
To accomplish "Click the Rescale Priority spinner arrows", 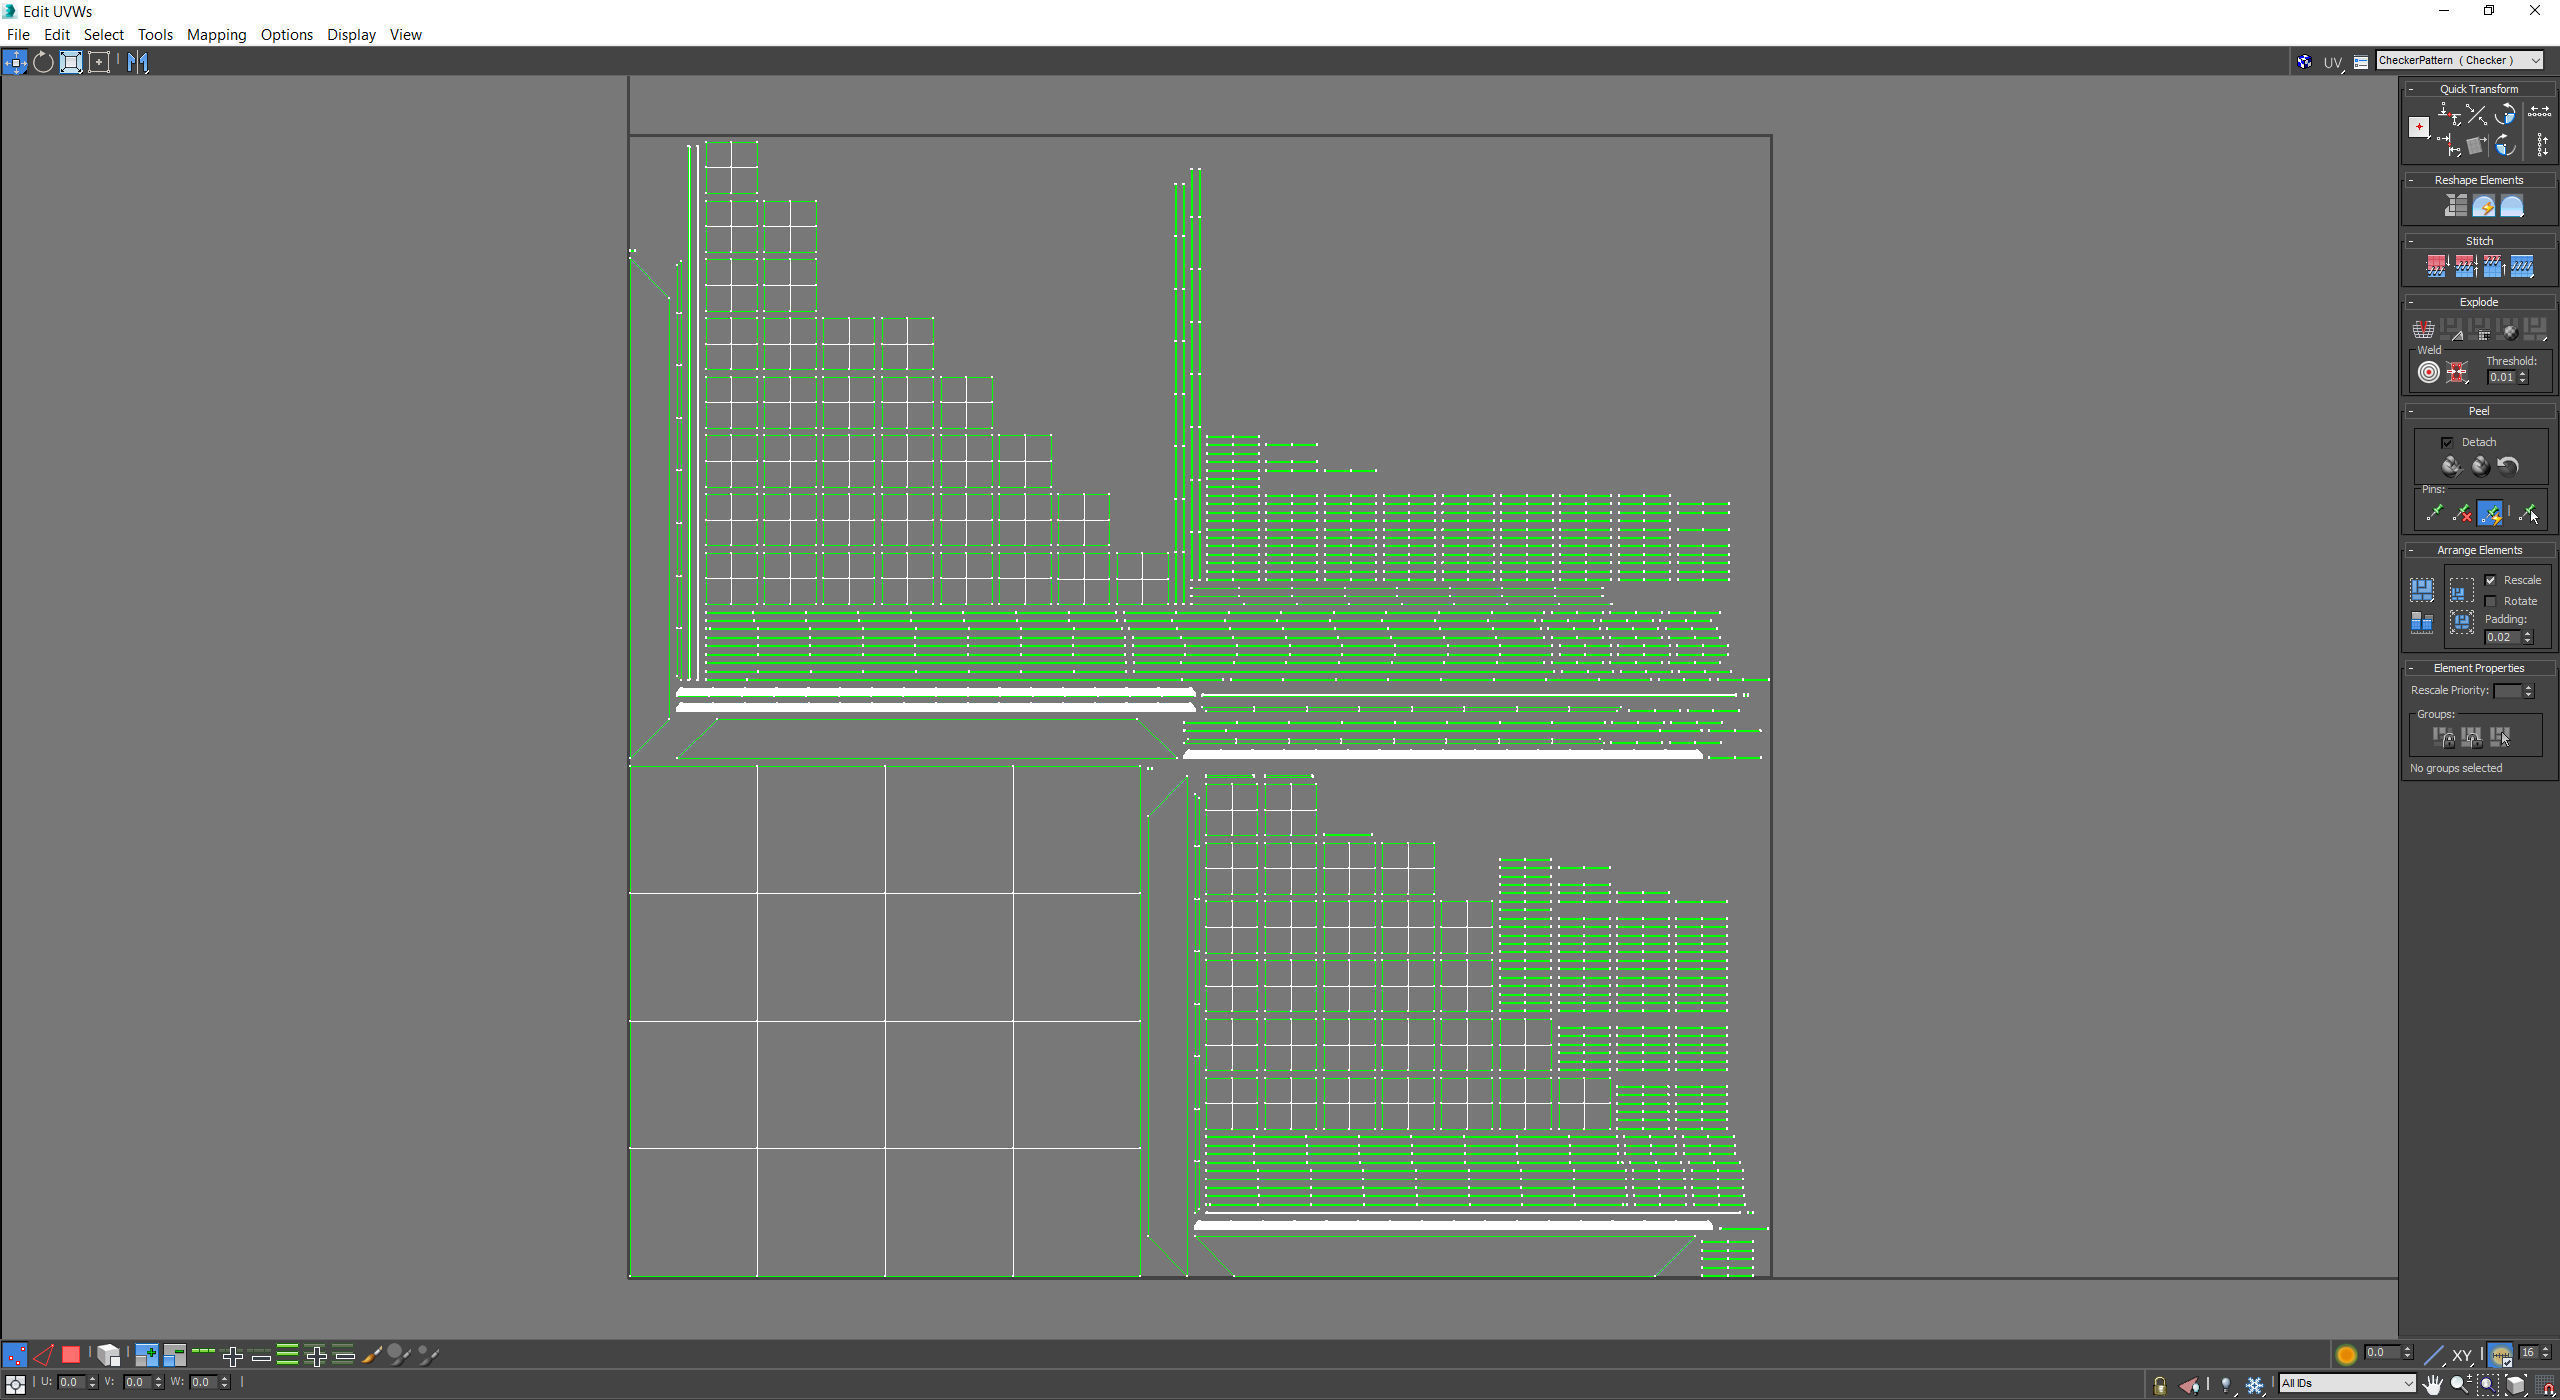I will tap(2529, 691).
